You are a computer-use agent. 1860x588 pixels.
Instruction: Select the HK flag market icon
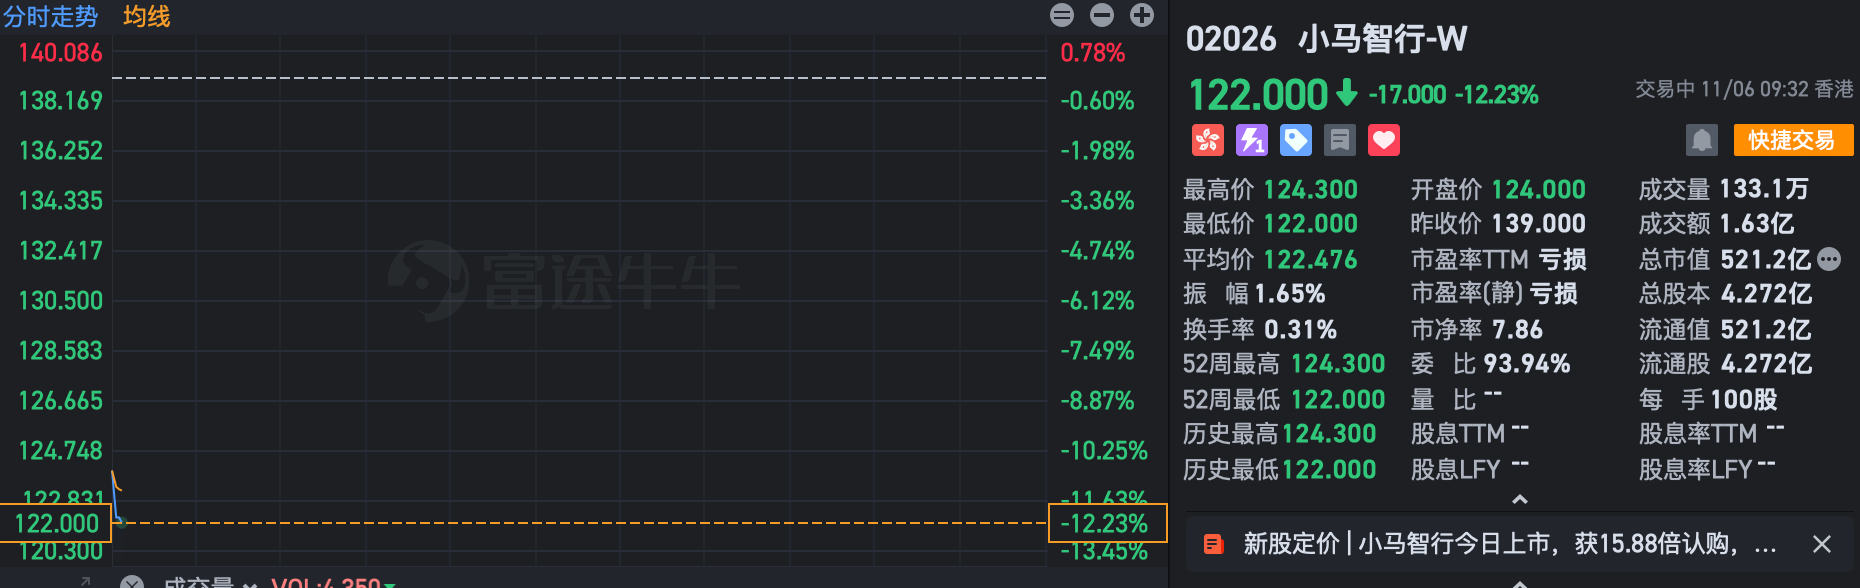tap(1207, 140)
